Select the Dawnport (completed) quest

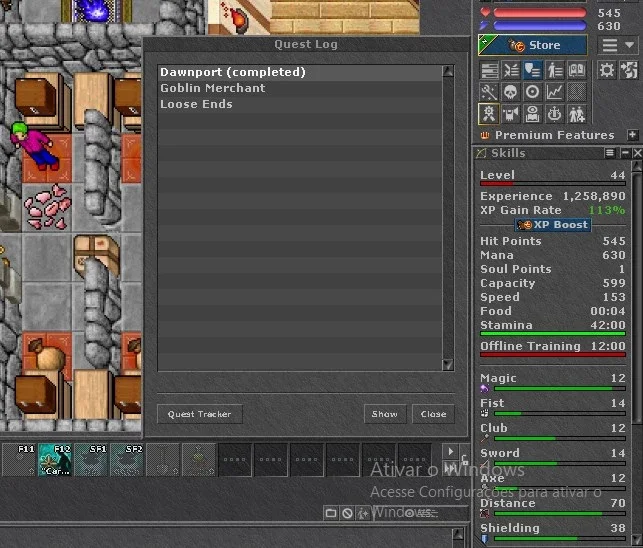coord(300,72)
